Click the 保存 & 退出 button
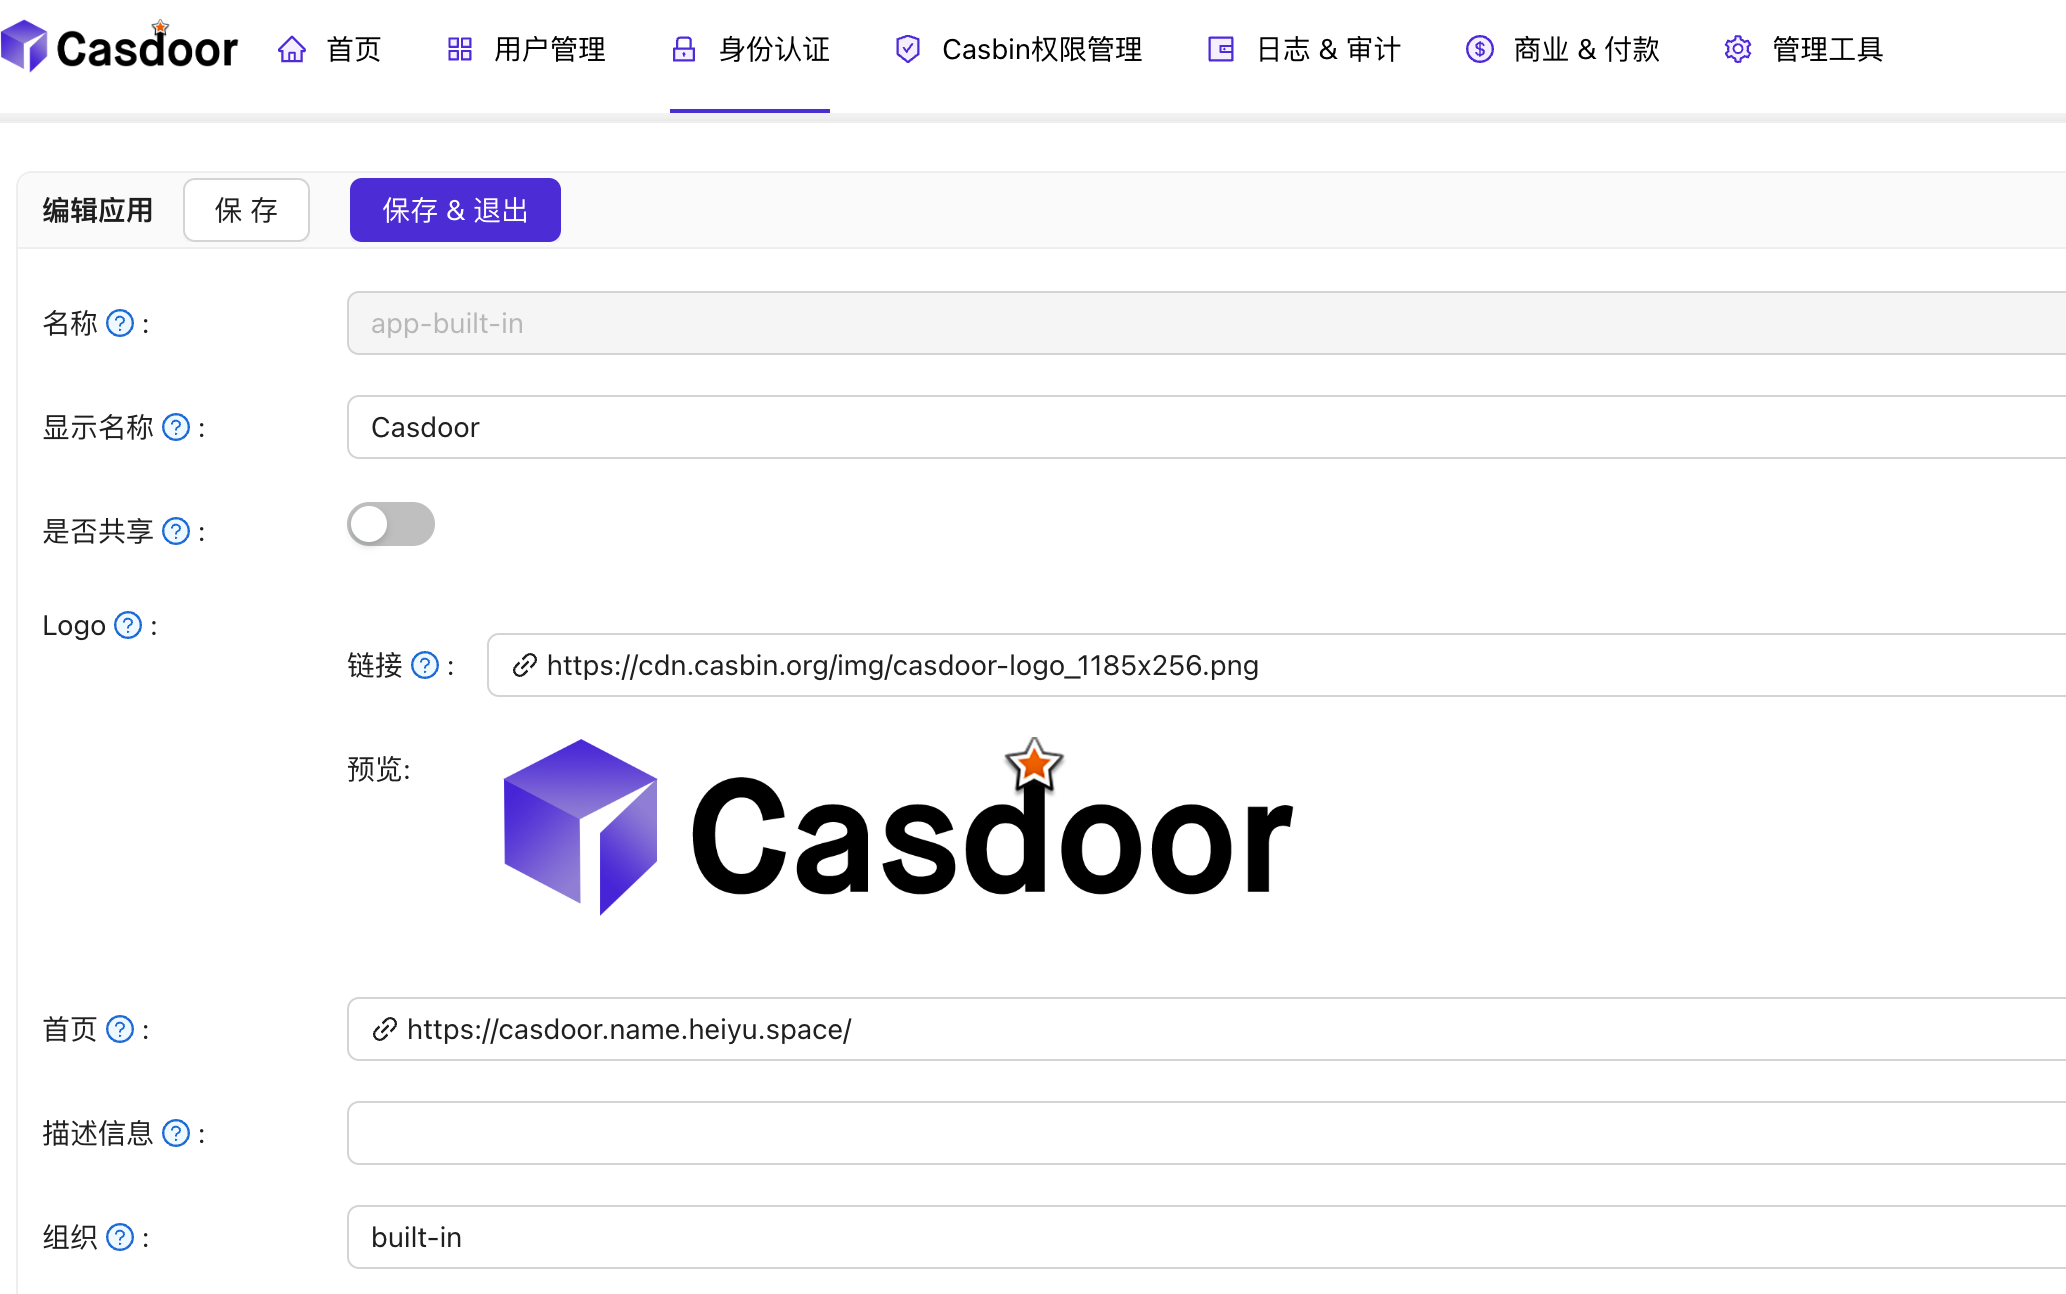2066x1294 pixels. (455, 210)
